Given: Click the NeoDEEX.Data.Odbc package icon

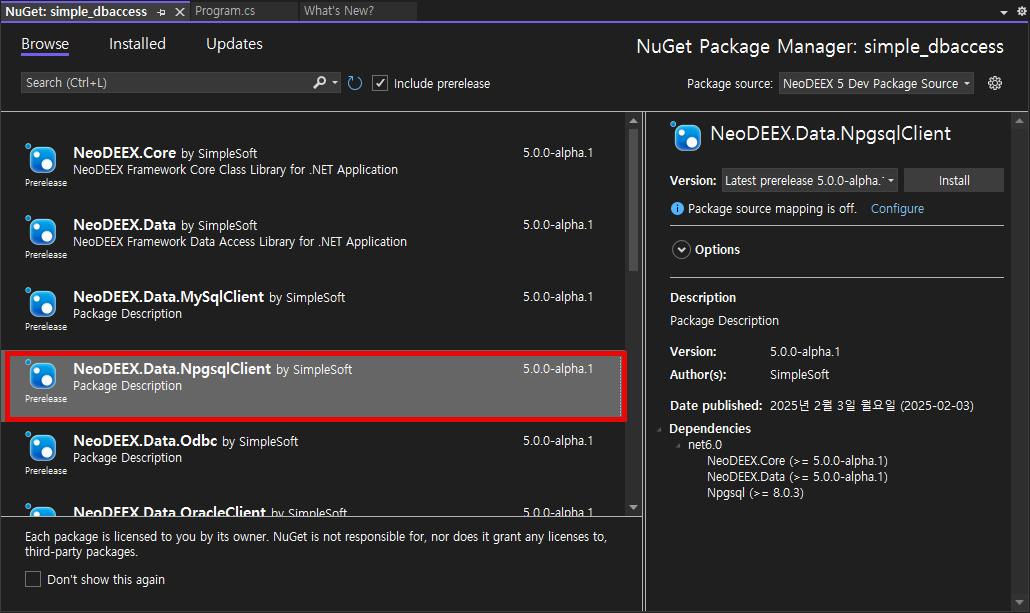Looking at the screenshot, I should pos(42,447).
